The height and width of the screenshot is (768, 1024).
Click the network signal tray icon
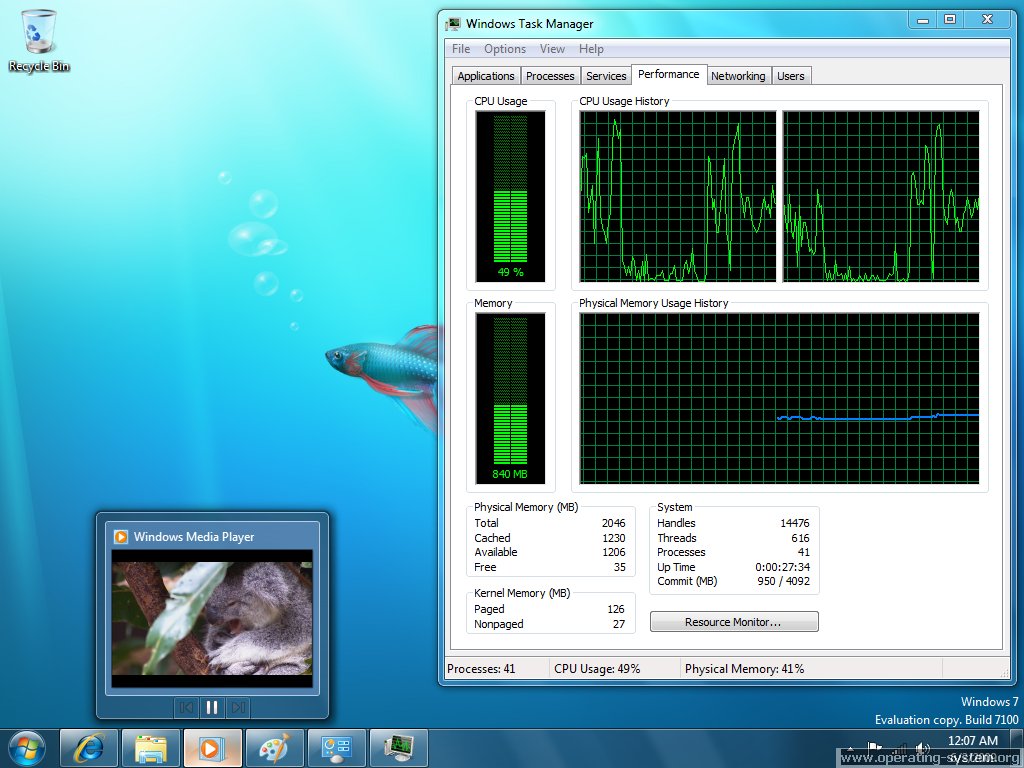tap(899, 748)
